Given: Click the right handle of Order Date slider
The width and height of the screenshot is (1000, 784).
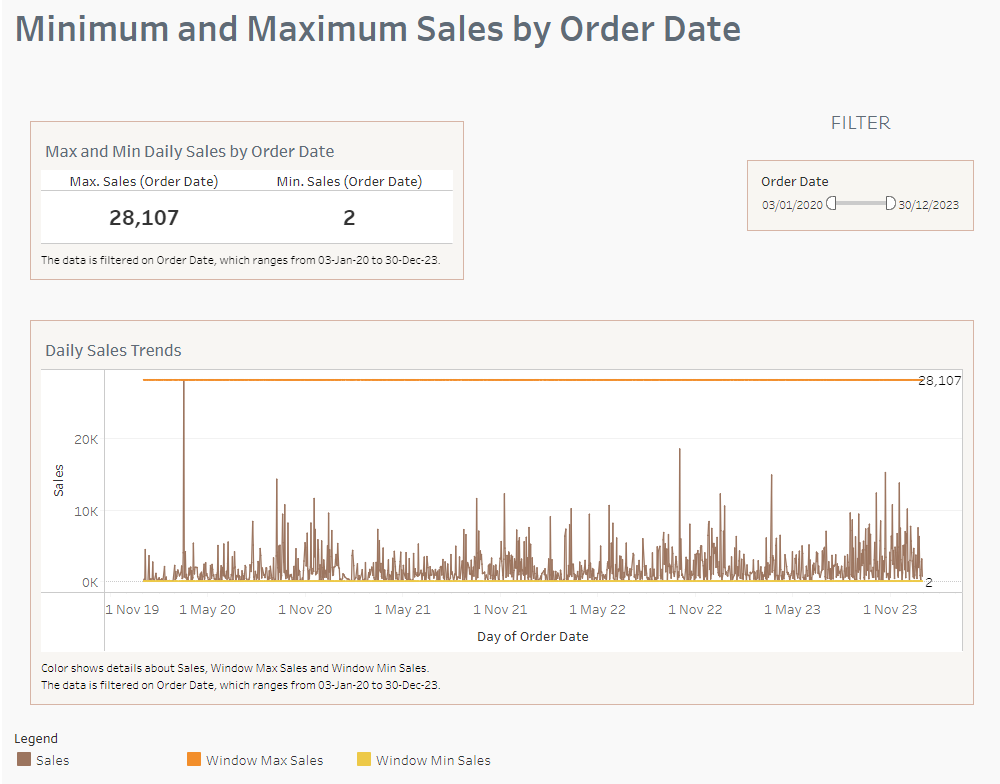Looking at the screenshot, I should pyautogui.click(x=890, y=204).
